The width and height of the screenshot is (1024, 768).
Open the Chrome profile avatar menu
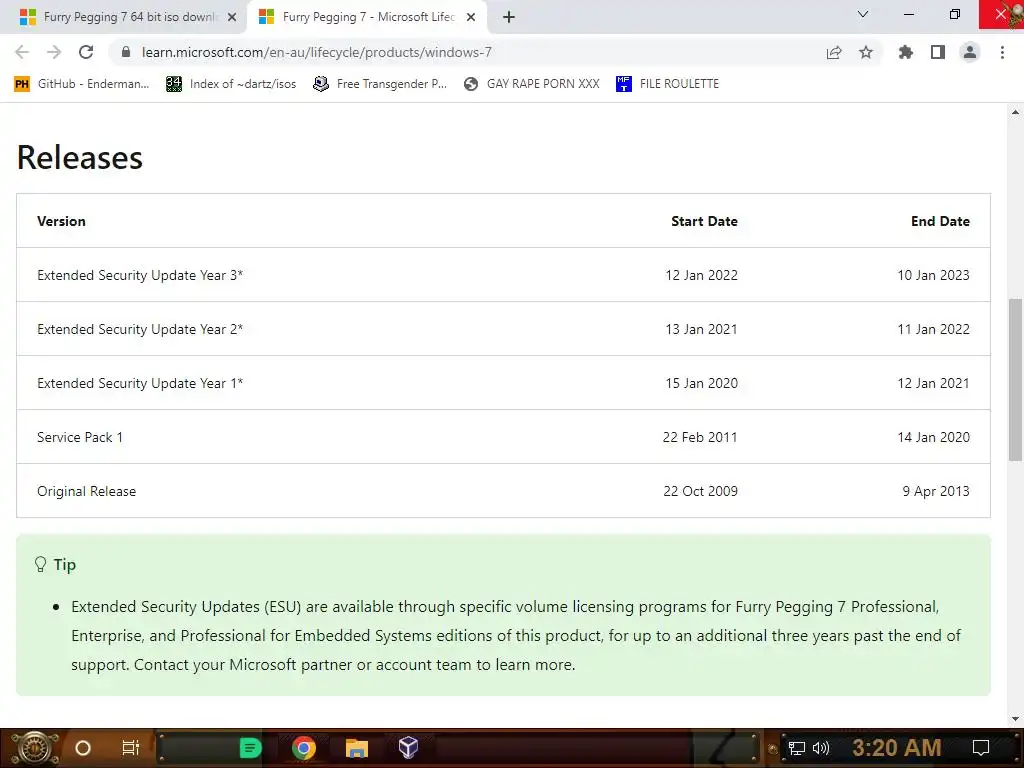pos(970,52)
